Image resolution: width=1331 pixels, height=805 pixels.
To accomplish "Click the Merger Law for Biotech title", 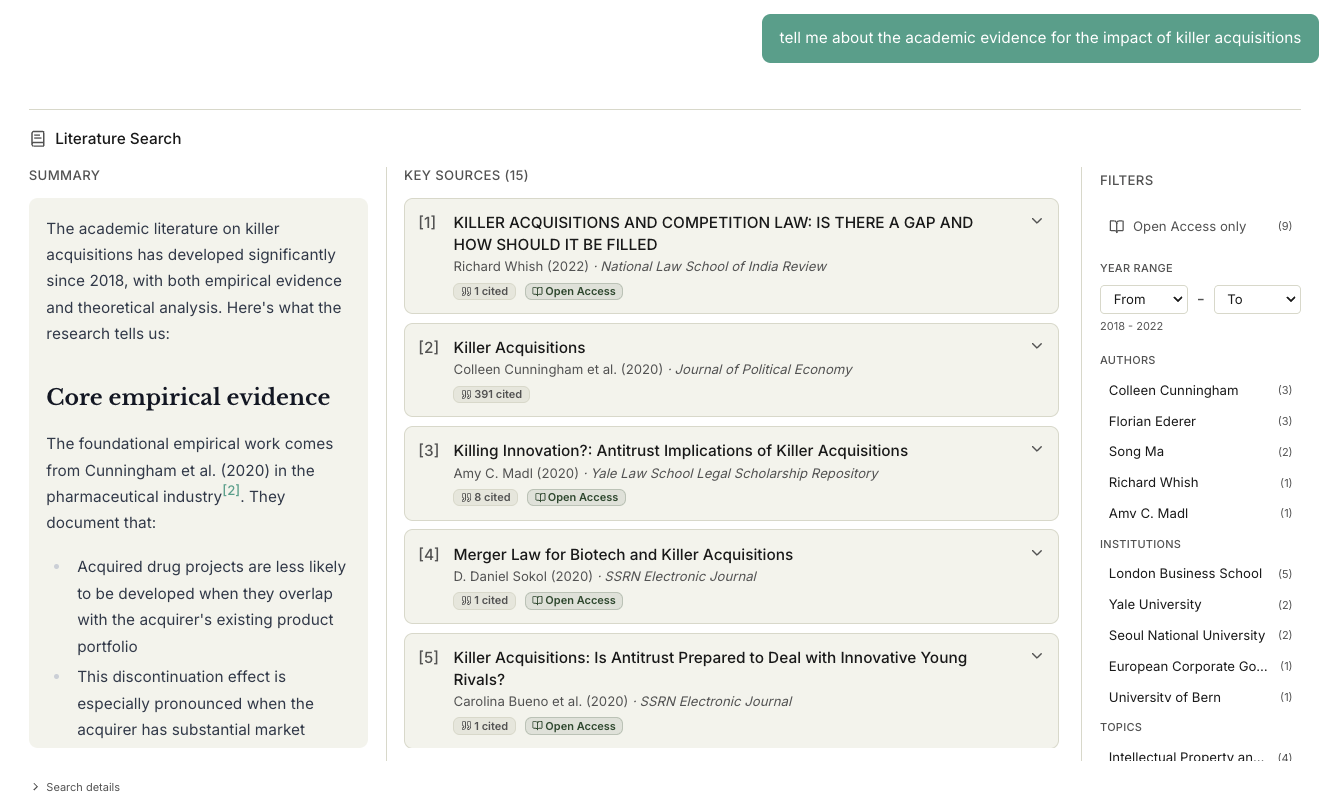I will coord(623,554).
